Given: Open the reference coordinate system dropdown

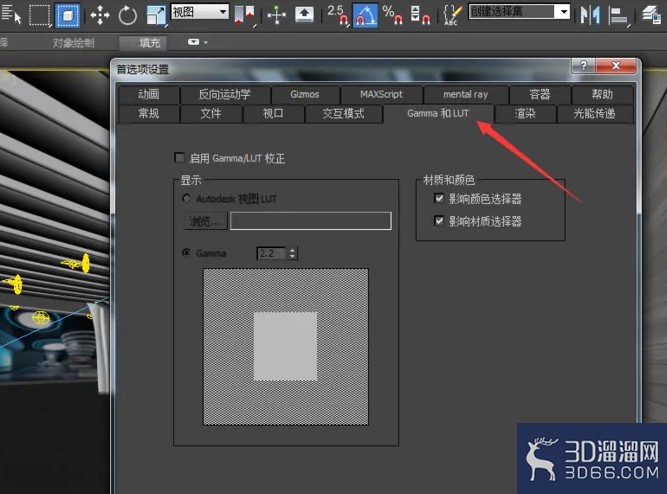Looking at the screenshot, I should pos(200,11).
